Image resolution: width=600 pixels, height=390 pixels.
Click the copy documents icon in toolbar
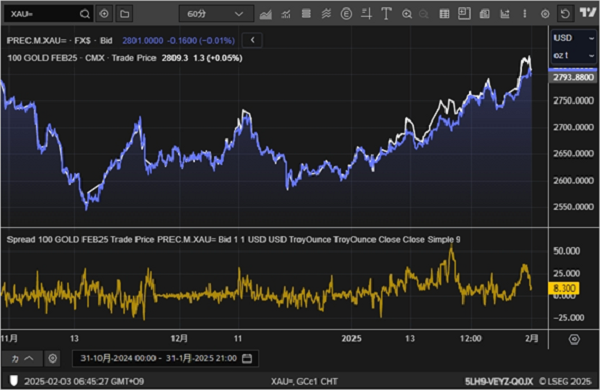[484, 14]
